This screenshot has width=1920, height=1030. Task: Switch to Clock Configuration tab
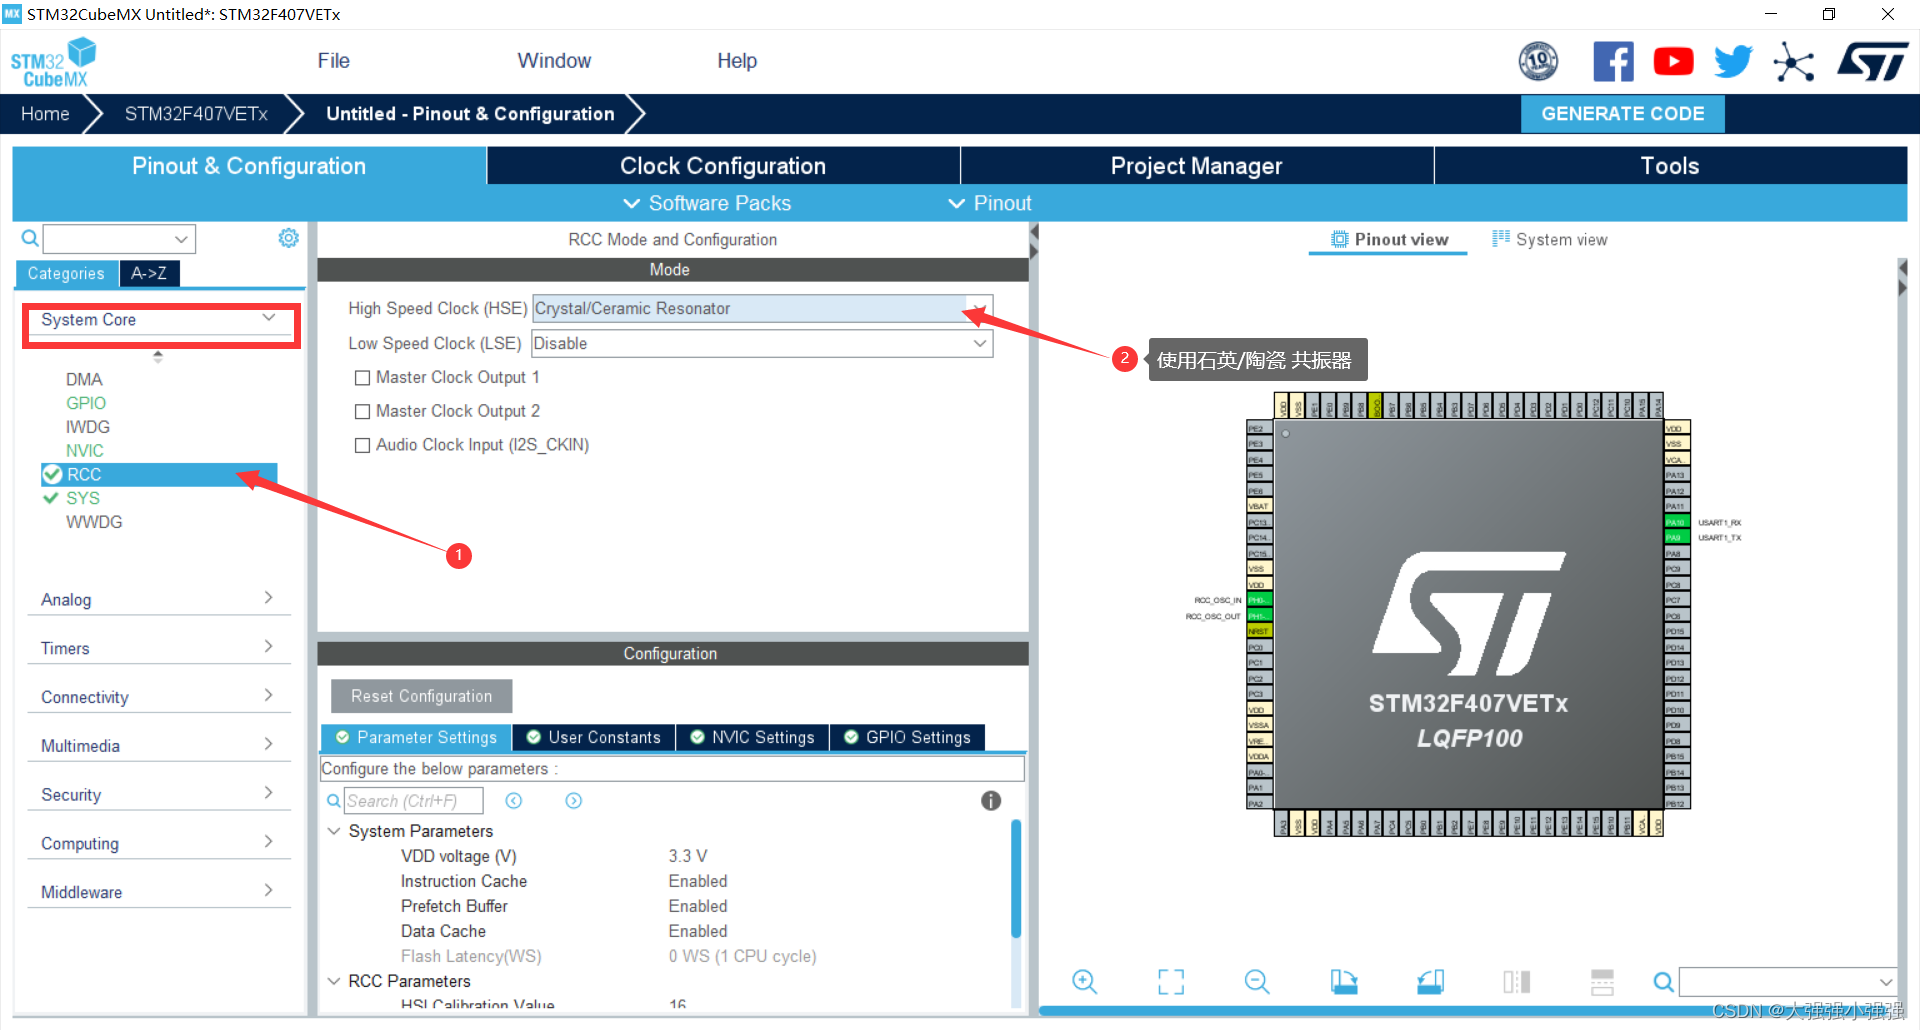(723, 166)
